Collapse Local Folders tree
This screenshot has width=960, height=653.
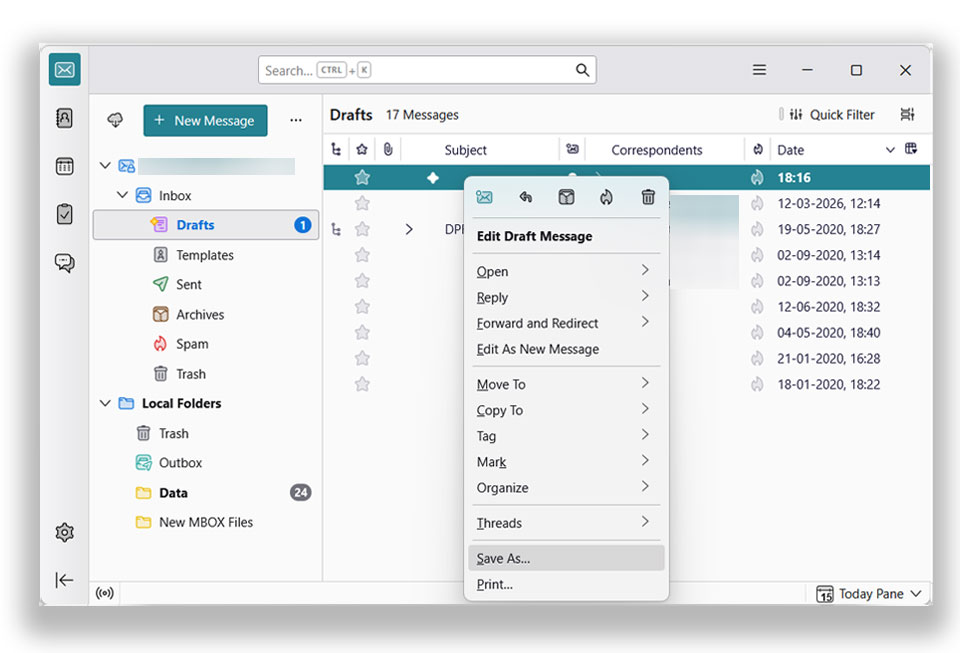click(x=105, y=403)
